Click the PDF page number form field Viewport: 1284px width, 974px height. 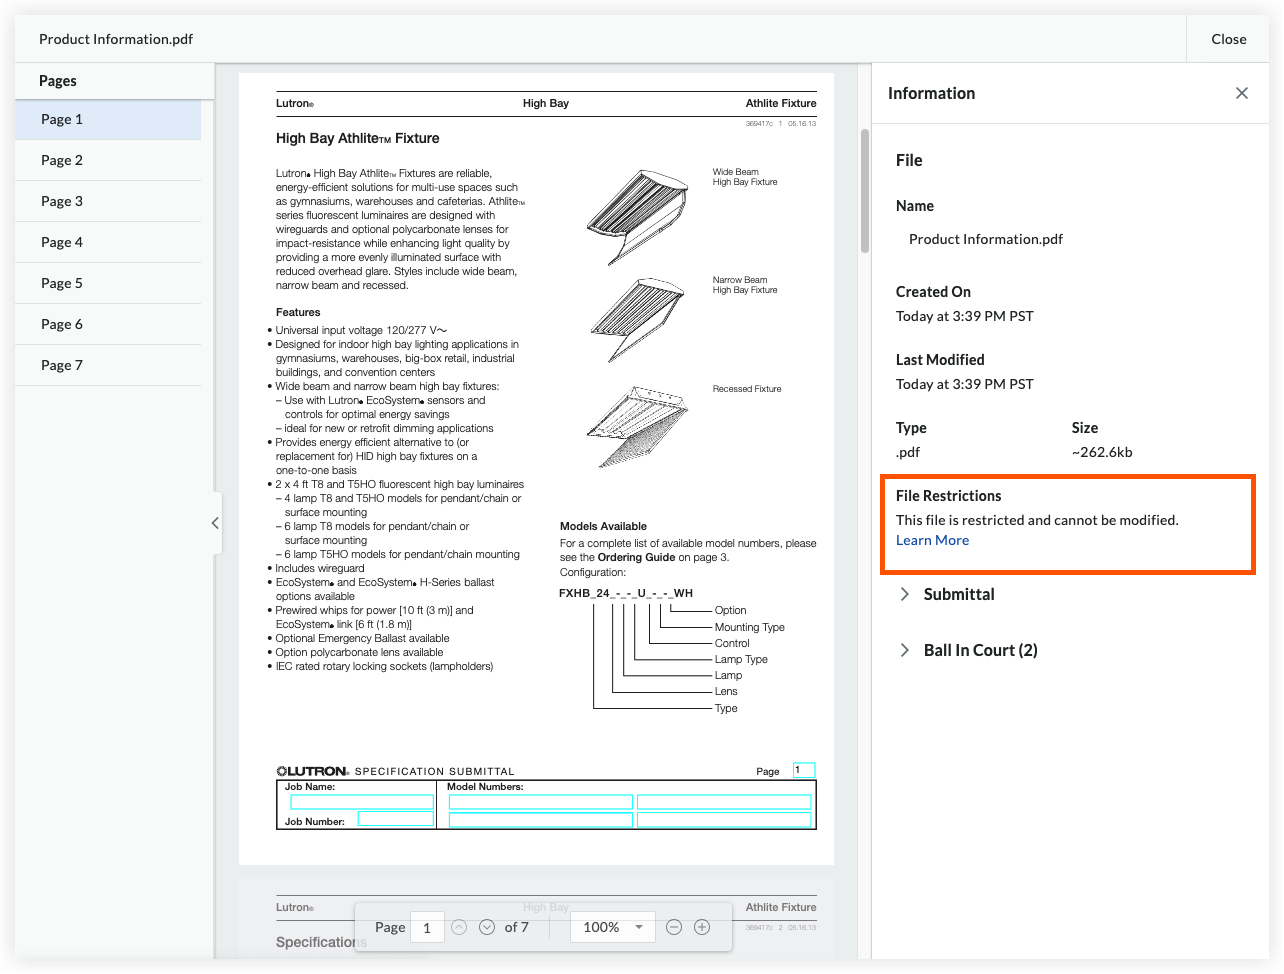(x=804, y=770)
